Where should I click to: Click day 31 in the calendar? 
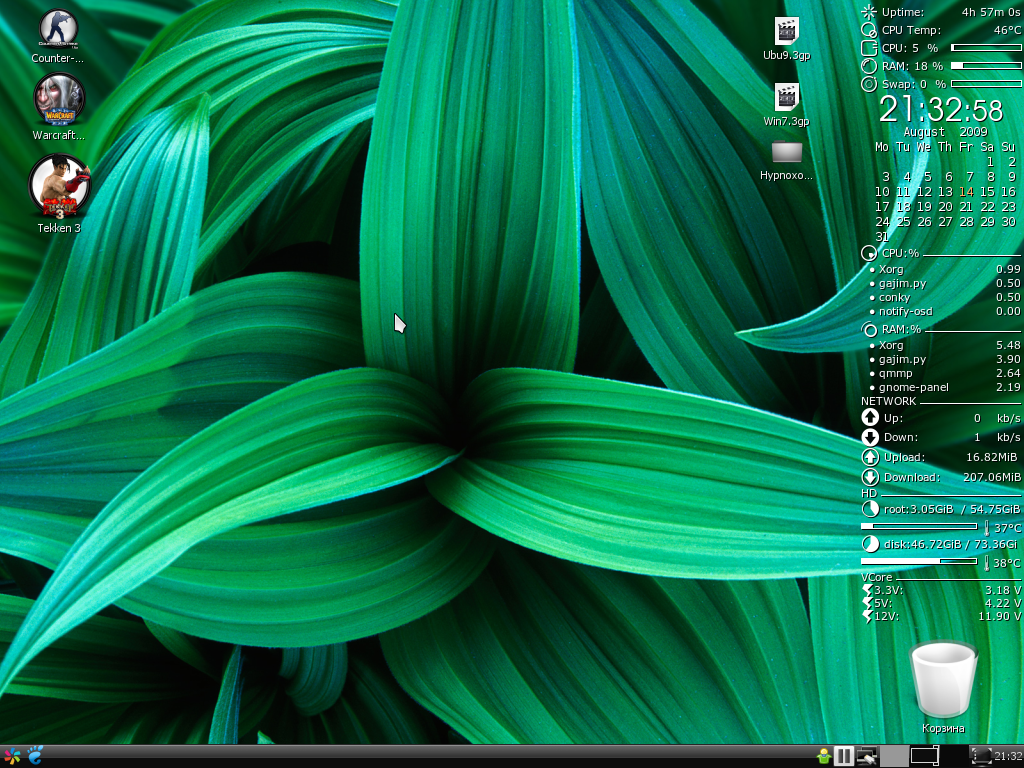pos(882,236)
